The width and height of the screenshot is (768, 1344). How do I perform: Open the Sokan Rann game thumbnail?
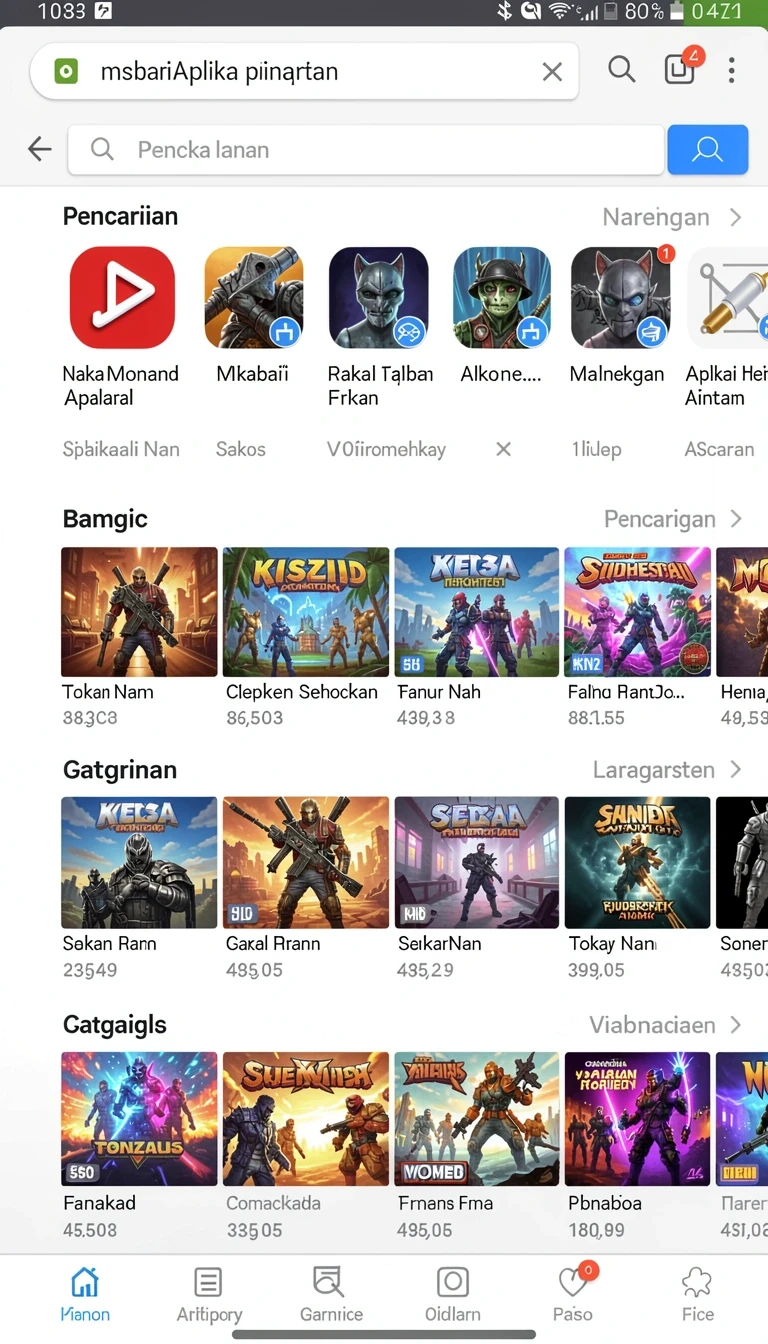click(139, 863)
